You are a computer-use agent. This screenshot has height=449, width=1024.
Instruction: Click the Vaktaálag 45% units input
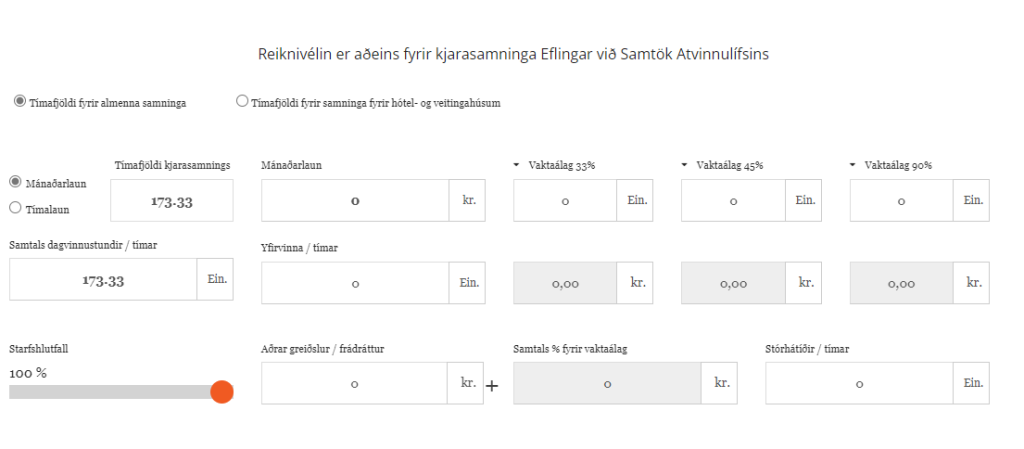[733, 201]
